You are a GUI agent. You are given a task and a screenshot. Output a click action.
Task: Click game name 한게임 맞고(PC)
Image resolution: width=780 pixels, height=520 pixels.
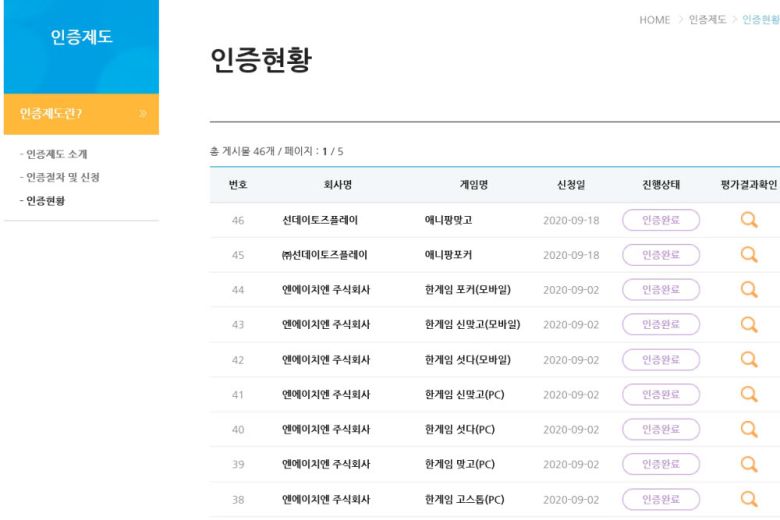[460, 464]
